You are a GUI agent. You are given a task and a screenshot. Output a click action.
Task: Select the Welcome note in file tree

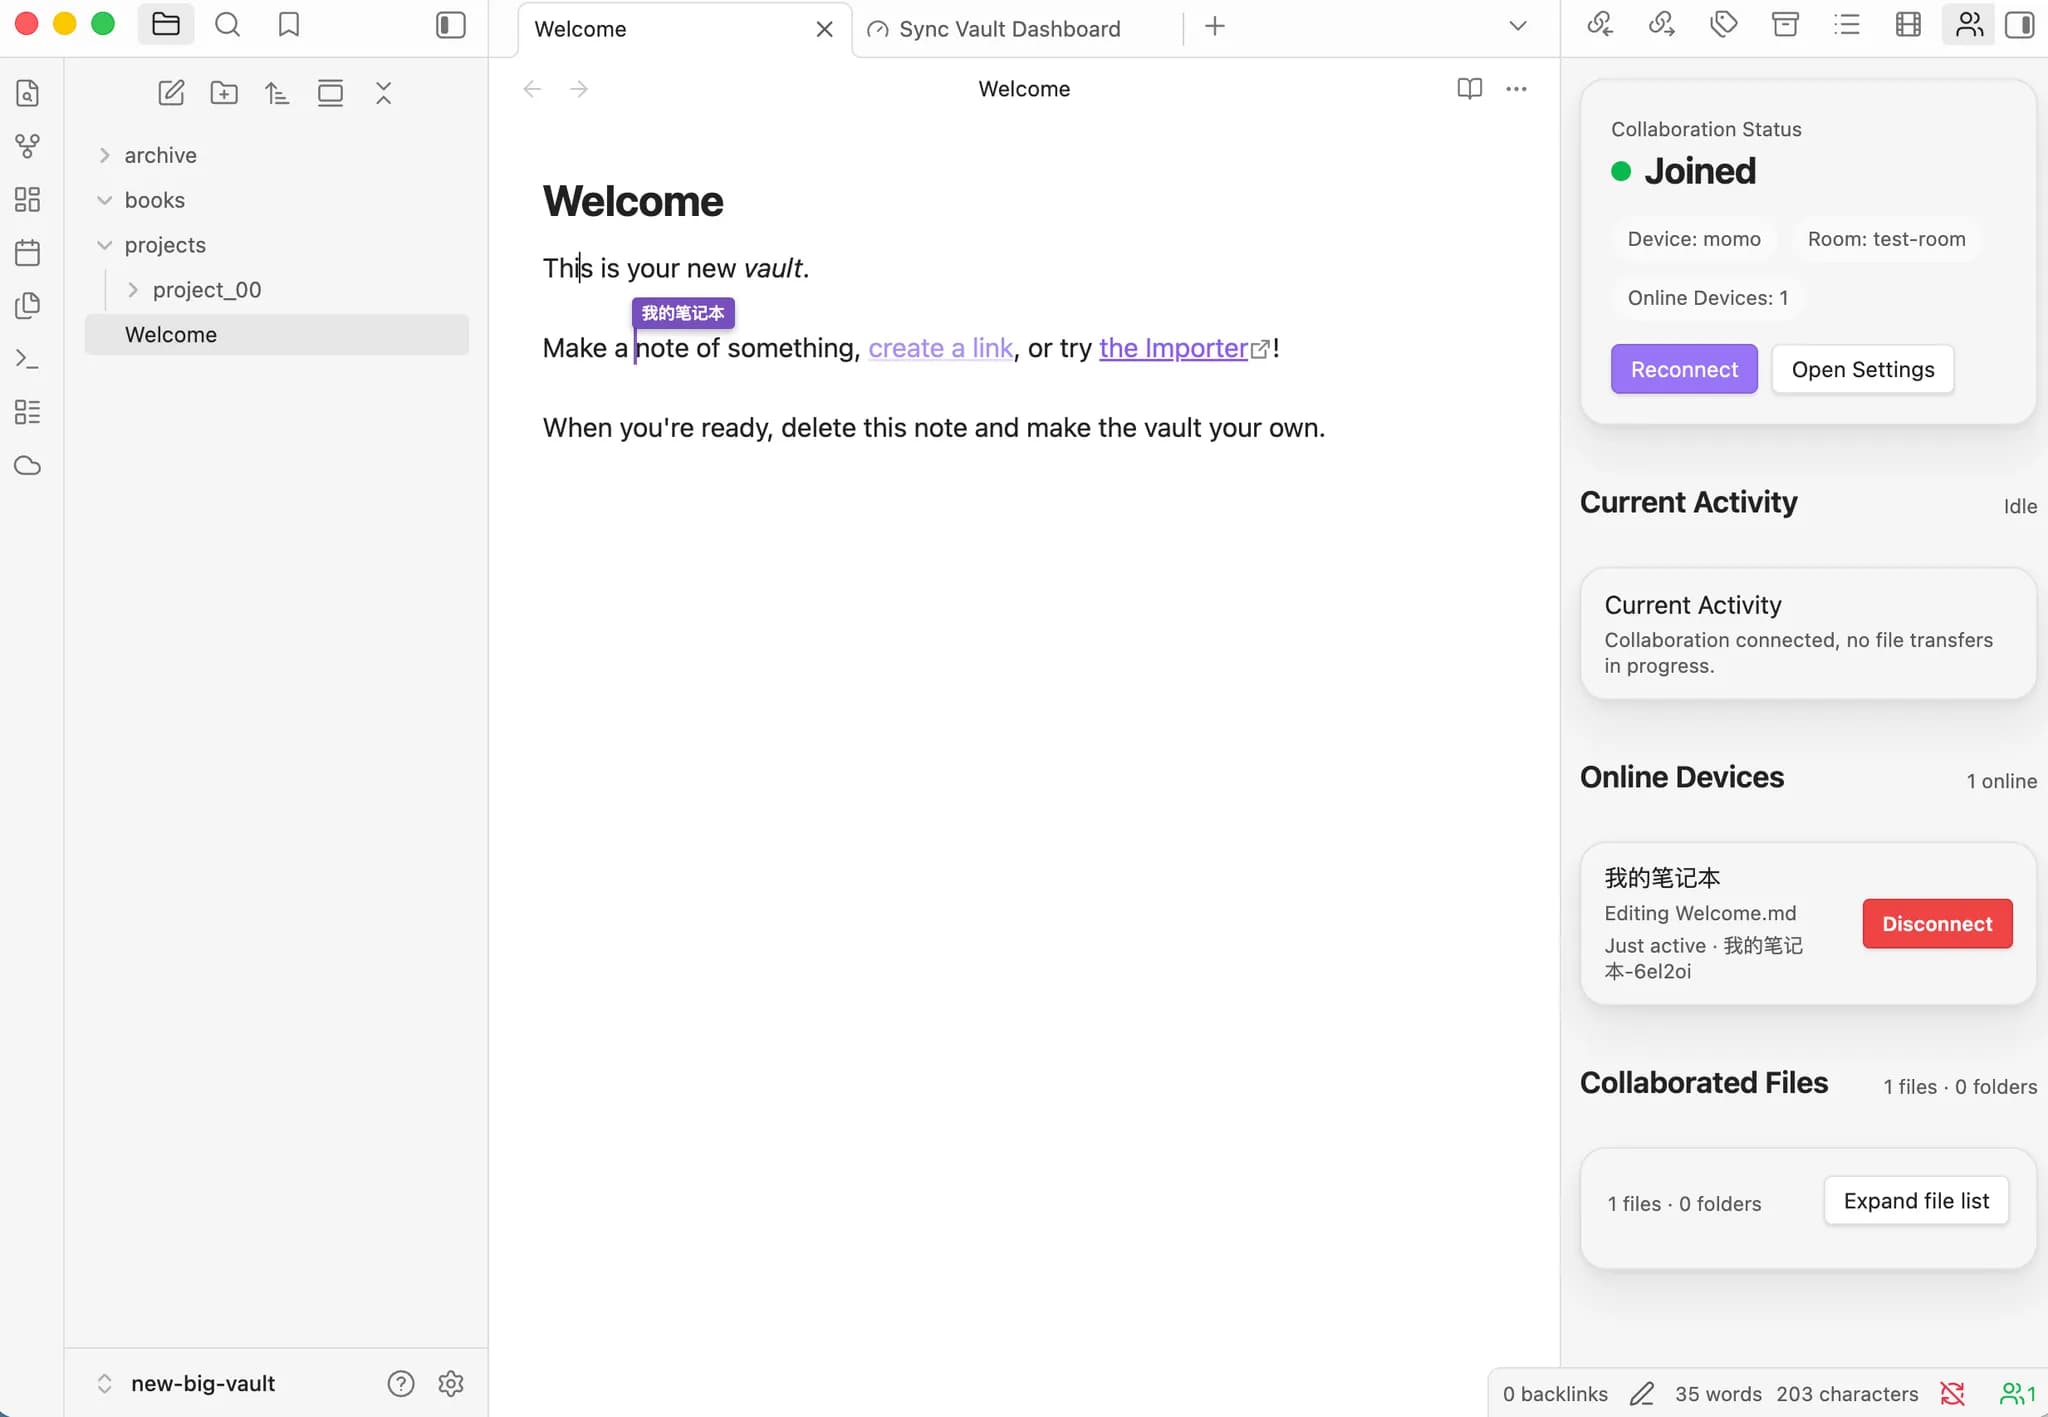[x=277, y=335]
